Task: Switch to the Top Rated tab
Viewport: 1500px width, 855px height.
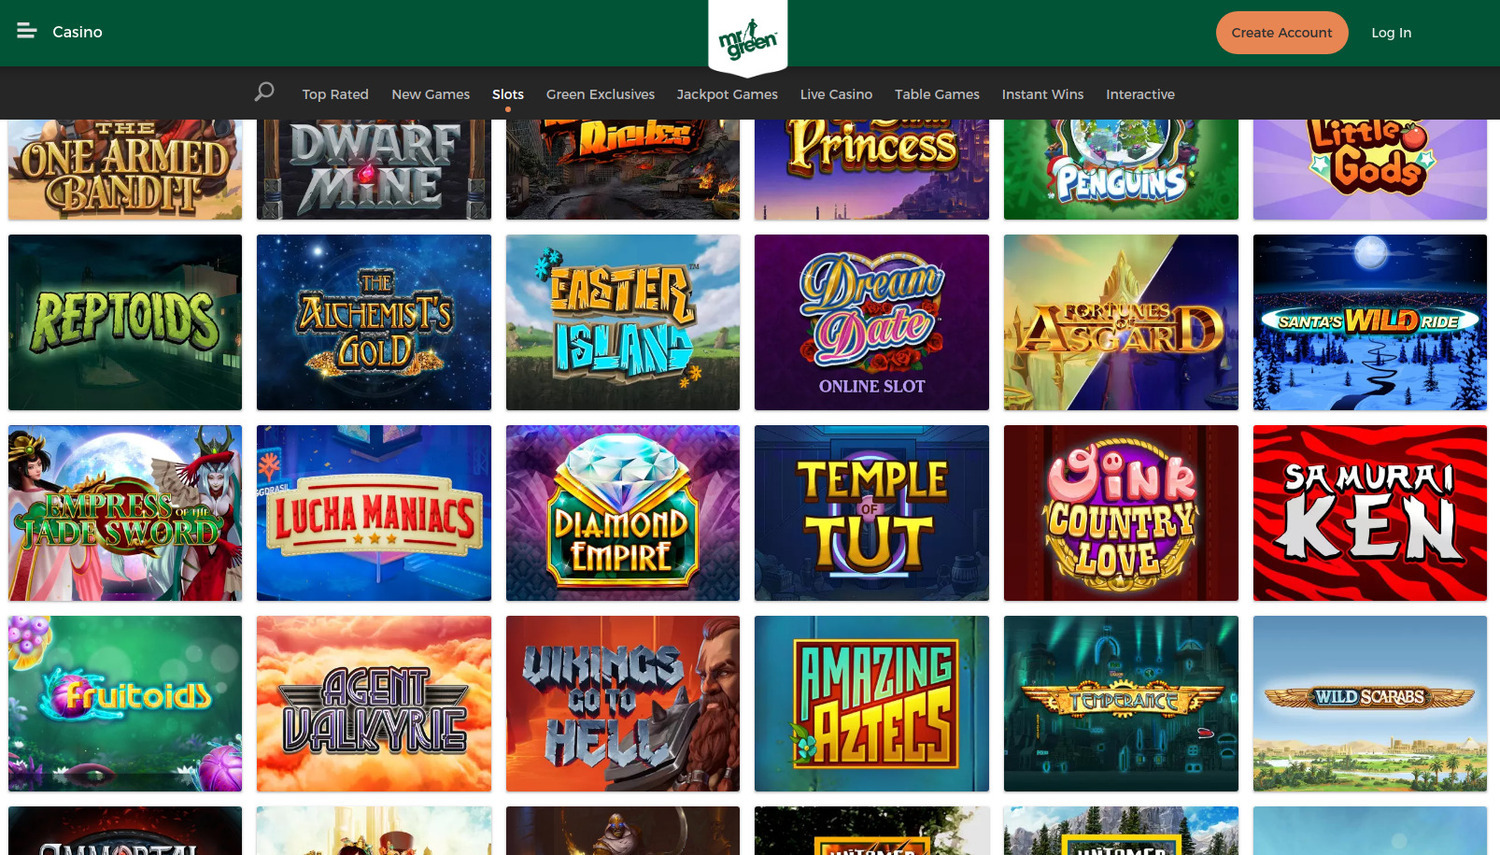Action: point(335,94)
